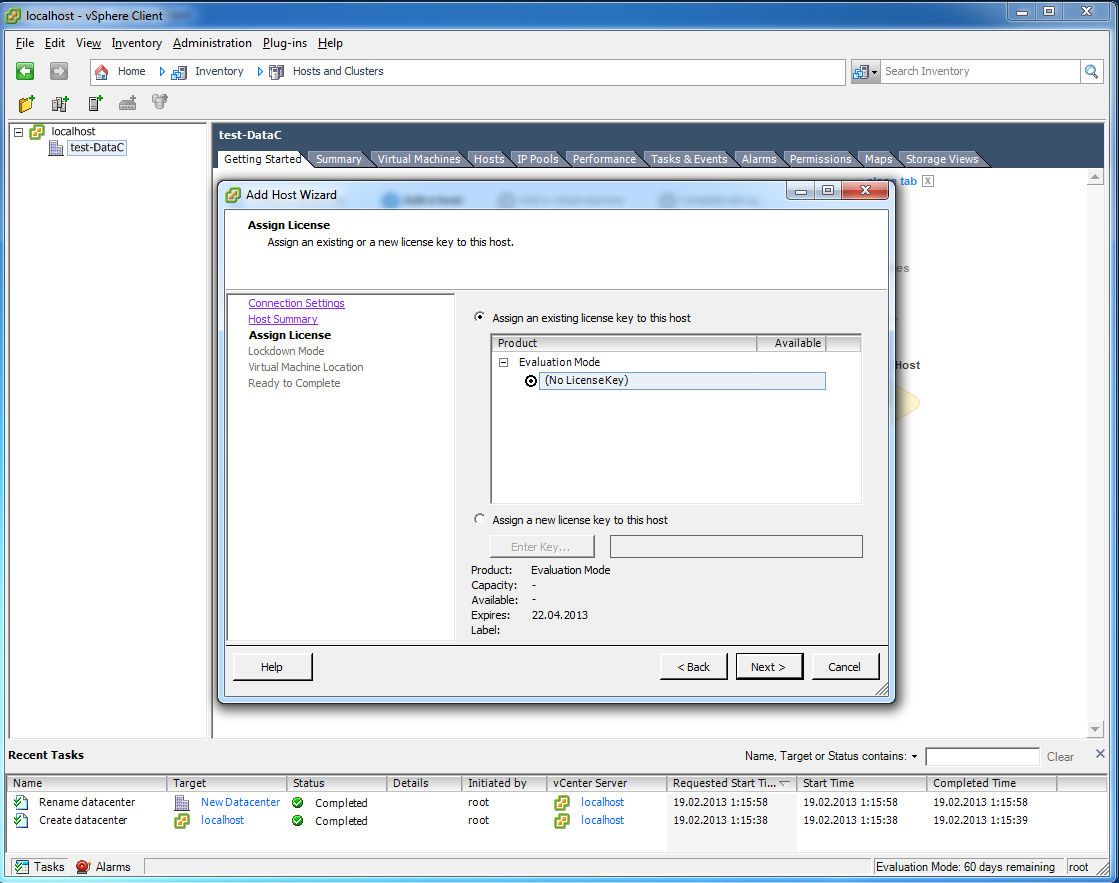Switch to the Tasks & Events tab
Screen dimensions: 1119x883
click(x=689, y=159)
